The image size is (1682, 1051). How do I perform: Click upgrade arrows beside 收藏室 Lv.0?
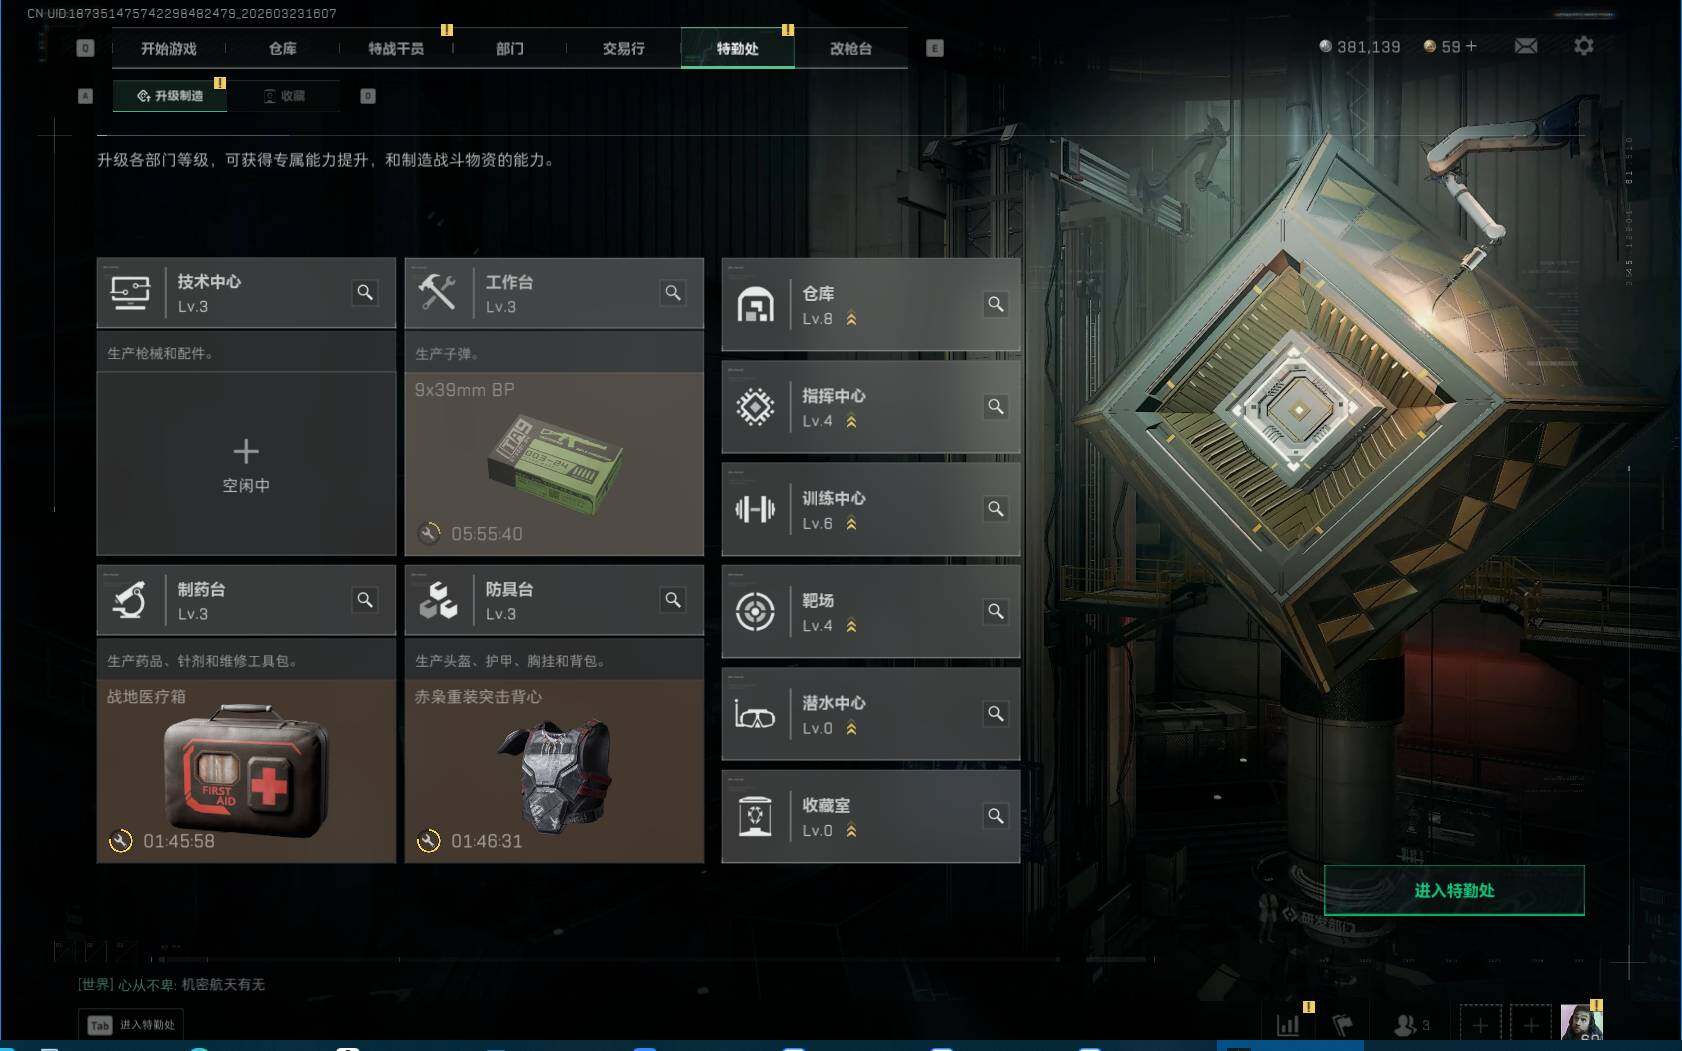coord(851,831)
